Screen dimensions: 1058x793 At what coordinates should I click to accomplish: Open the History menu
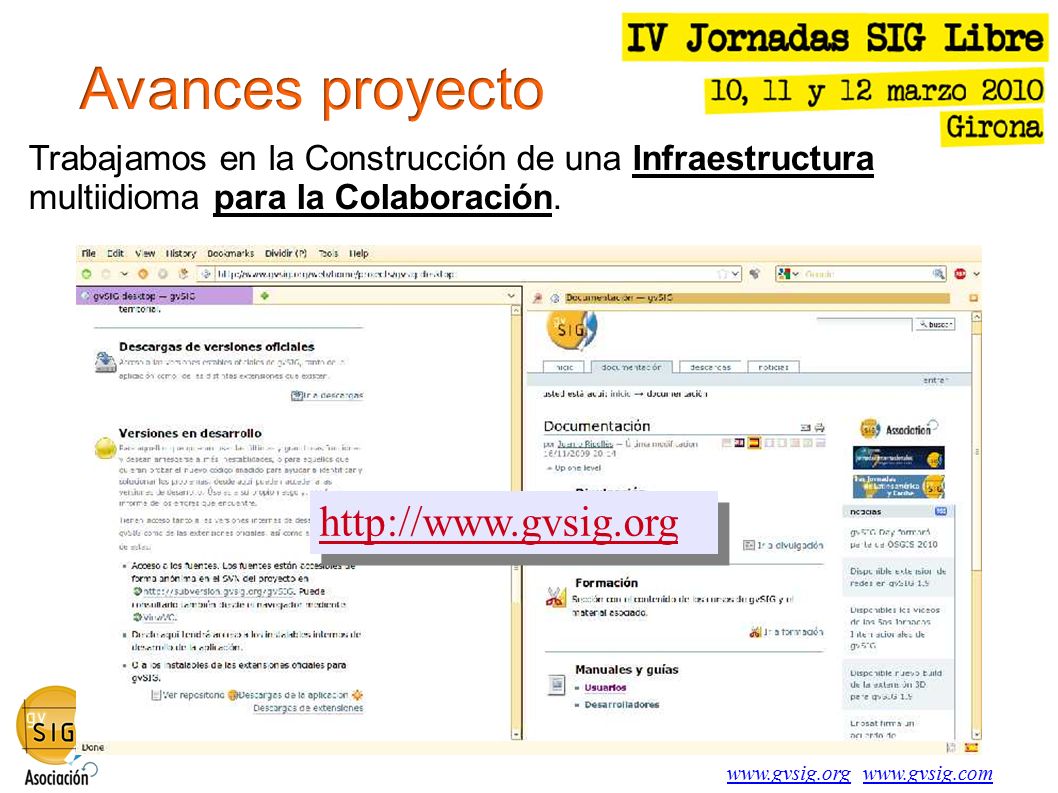click(x=181, y=253)
